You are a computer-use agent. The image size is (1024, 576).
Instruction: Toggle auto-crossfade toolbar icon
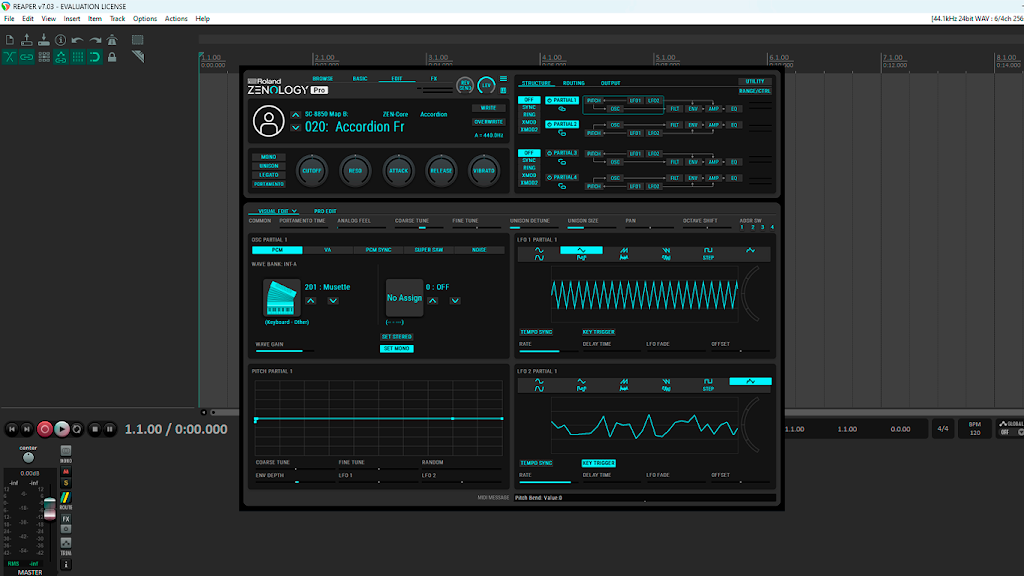(x=10, y=57)
